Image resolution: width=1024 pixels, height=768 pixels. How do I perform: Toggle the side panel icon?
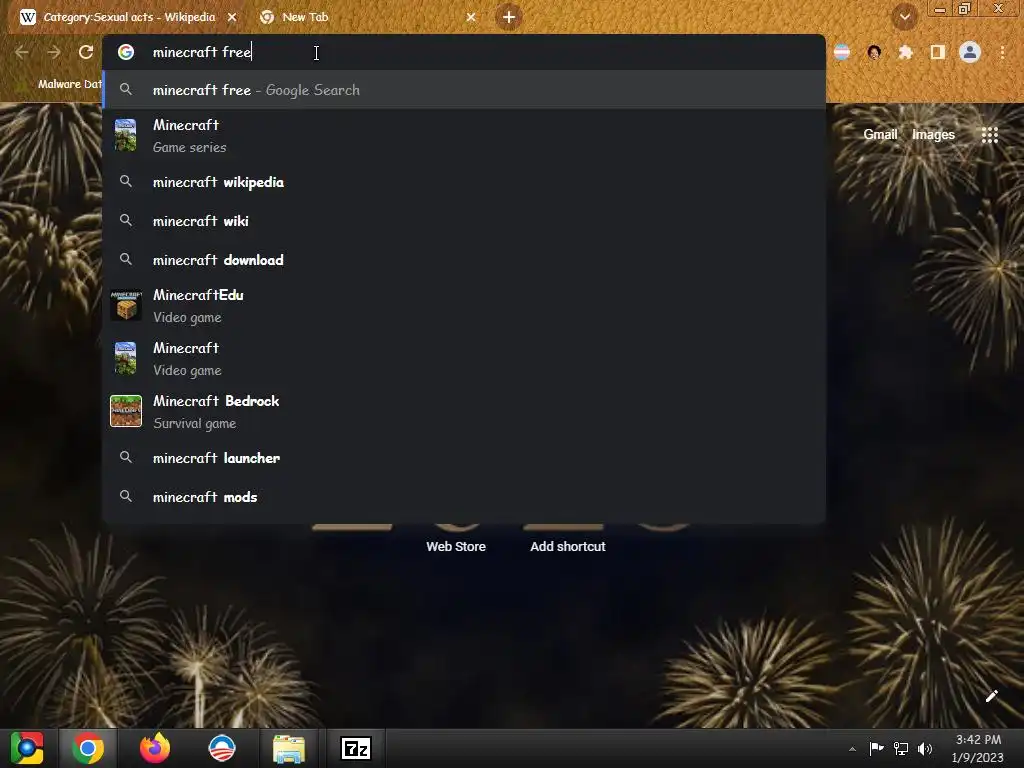coord(938,52)
